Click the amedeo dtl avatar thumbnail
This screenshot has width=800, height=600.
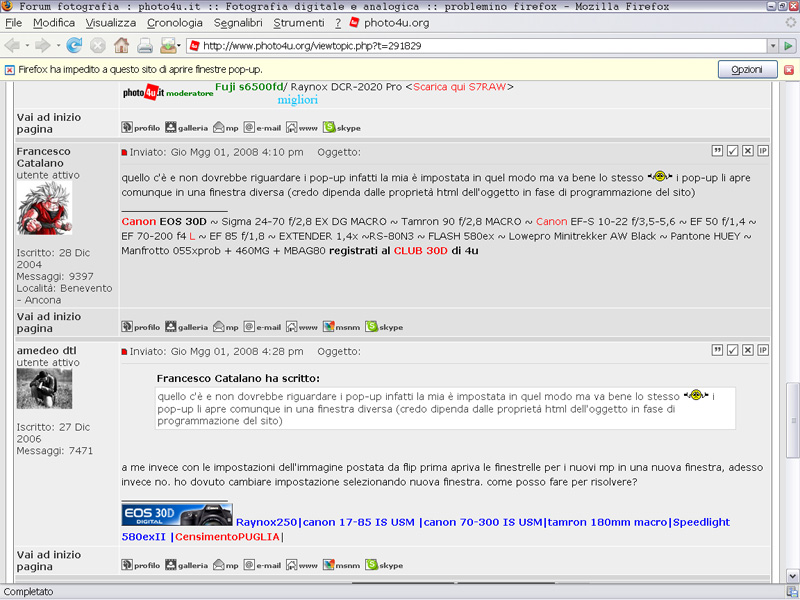coord(44,389)
